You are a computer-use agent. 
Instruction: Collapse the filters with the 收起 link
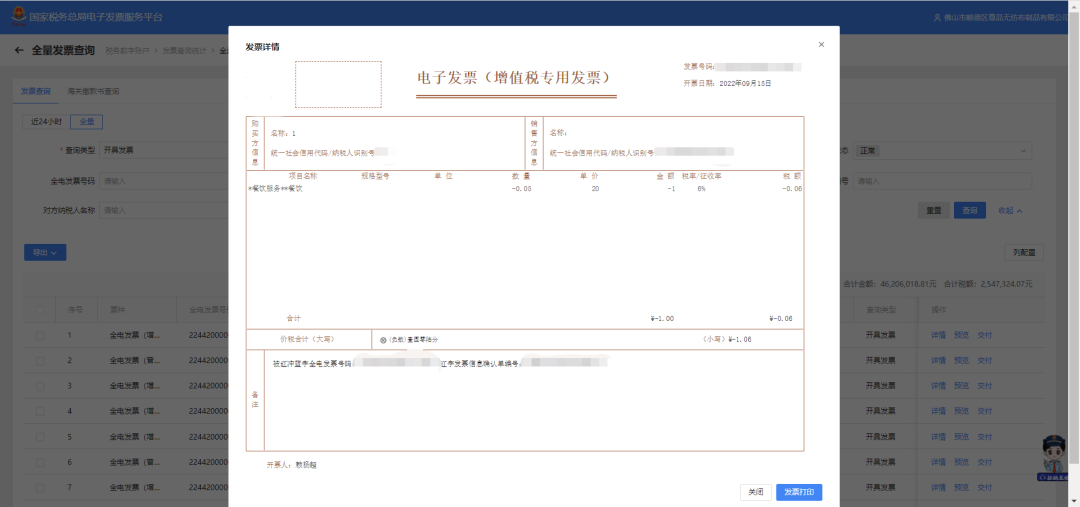tap(1010, 211)
